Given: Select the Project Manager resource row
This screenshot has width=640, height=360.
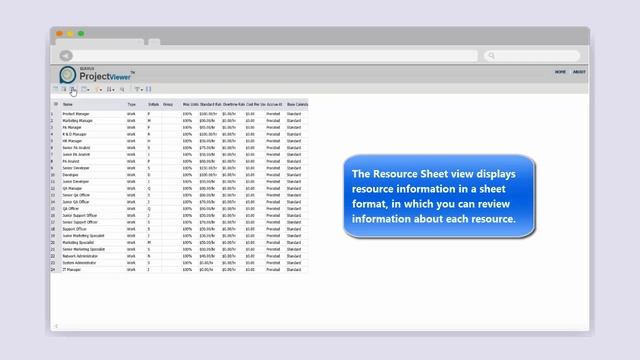Looking at the screenshot, I should coord(180,114).
